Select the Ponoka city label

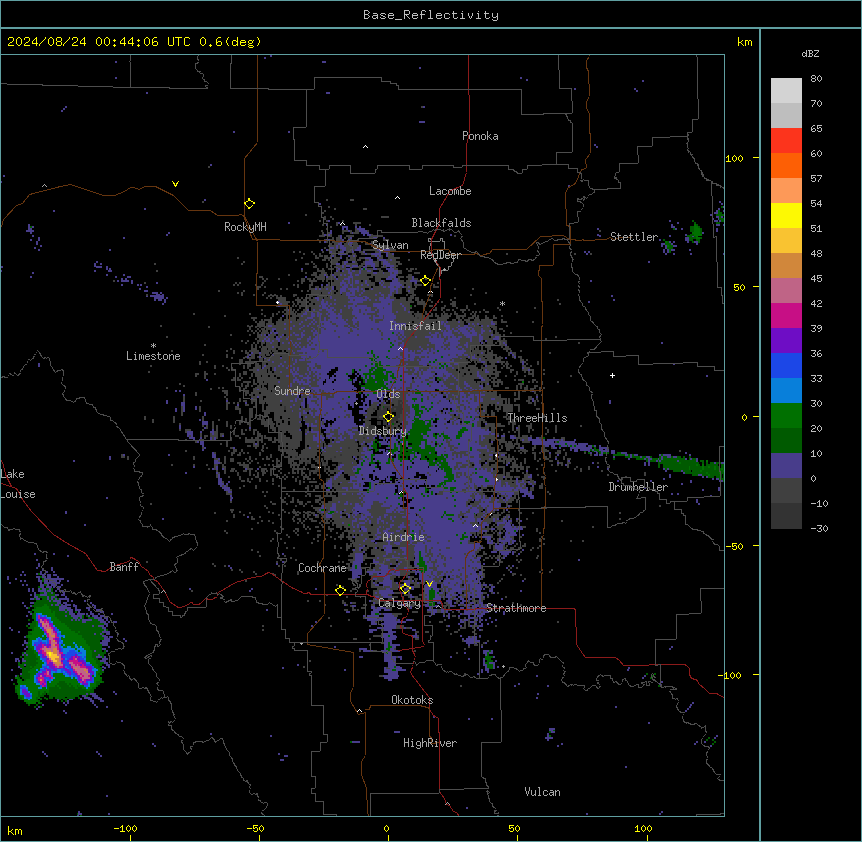pos(480,136)
